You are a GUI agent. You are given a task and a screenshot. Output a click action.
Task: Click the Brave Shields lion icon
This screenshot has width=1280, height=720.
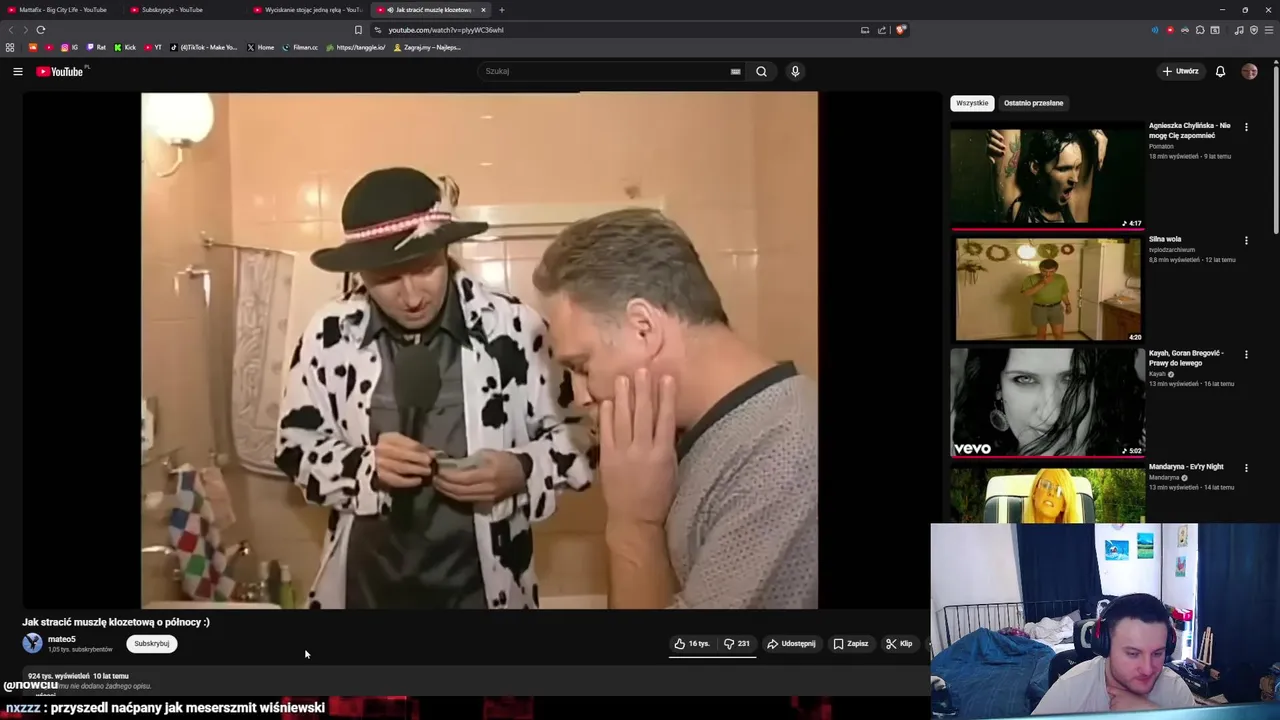pyautogui.click(x=900, y=30)
